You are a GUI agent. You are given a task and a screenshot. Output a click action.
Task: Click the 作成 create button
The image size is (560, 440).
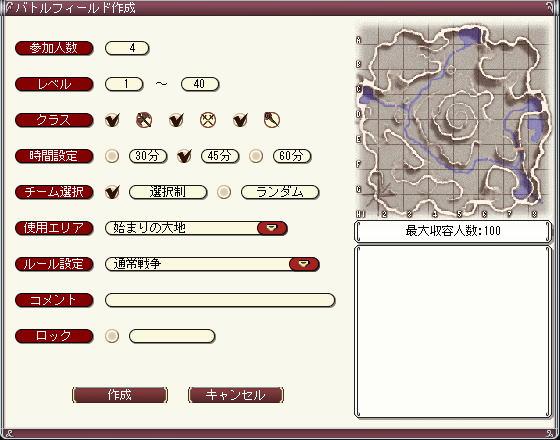(x=120, y=395)
